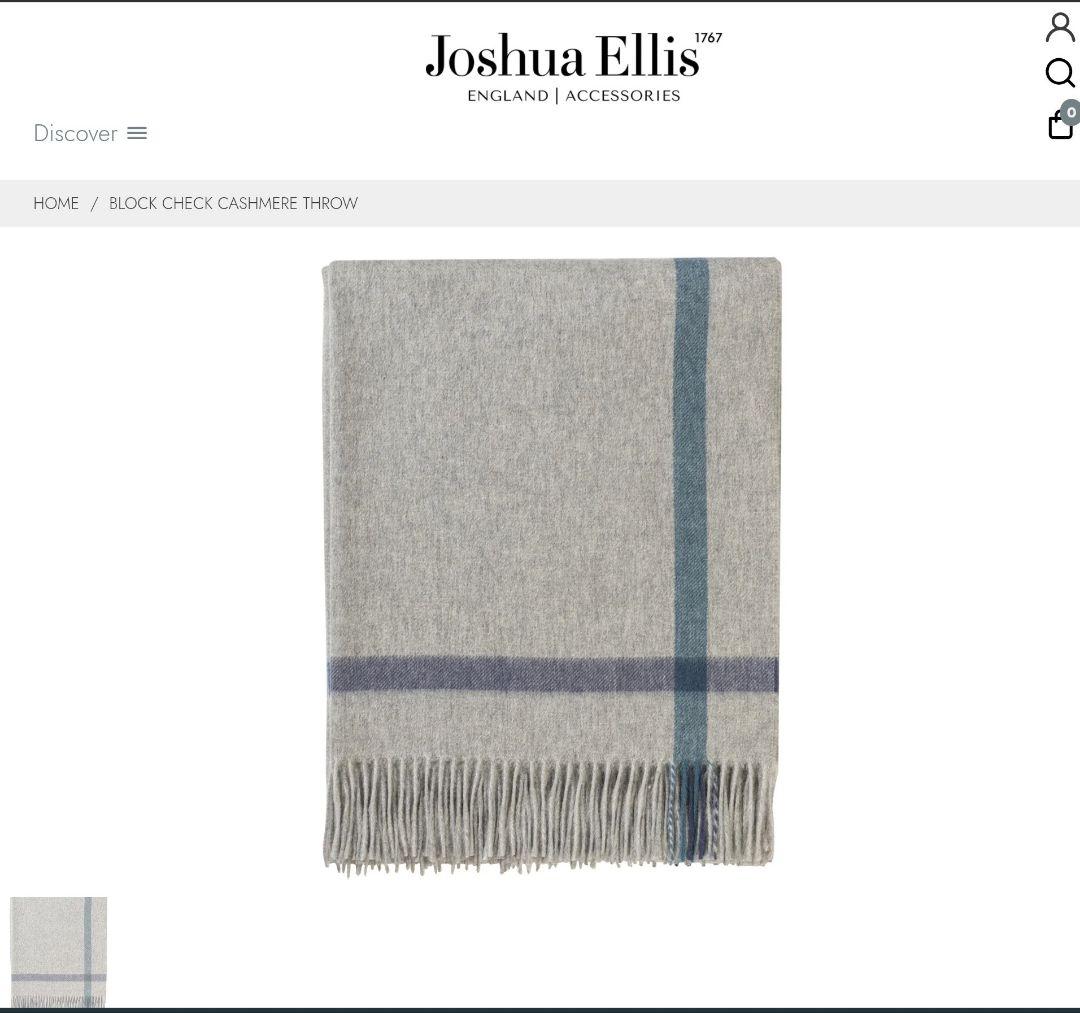Viewport: 1080px width, 1013px height.
Task: Click the breadcrumb slash separator
Action: click(x=94, y=203)
